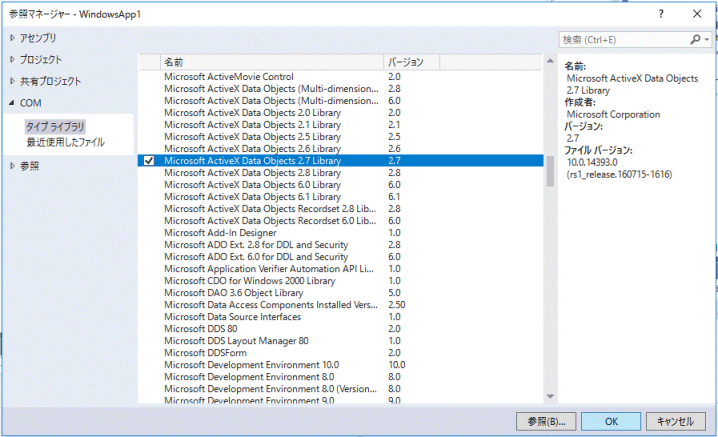Image resolution: width=718 pixels, height=437 pixels.
Task: Select Microsoft Application Verifier Automation API row
Action: (340, 269)
